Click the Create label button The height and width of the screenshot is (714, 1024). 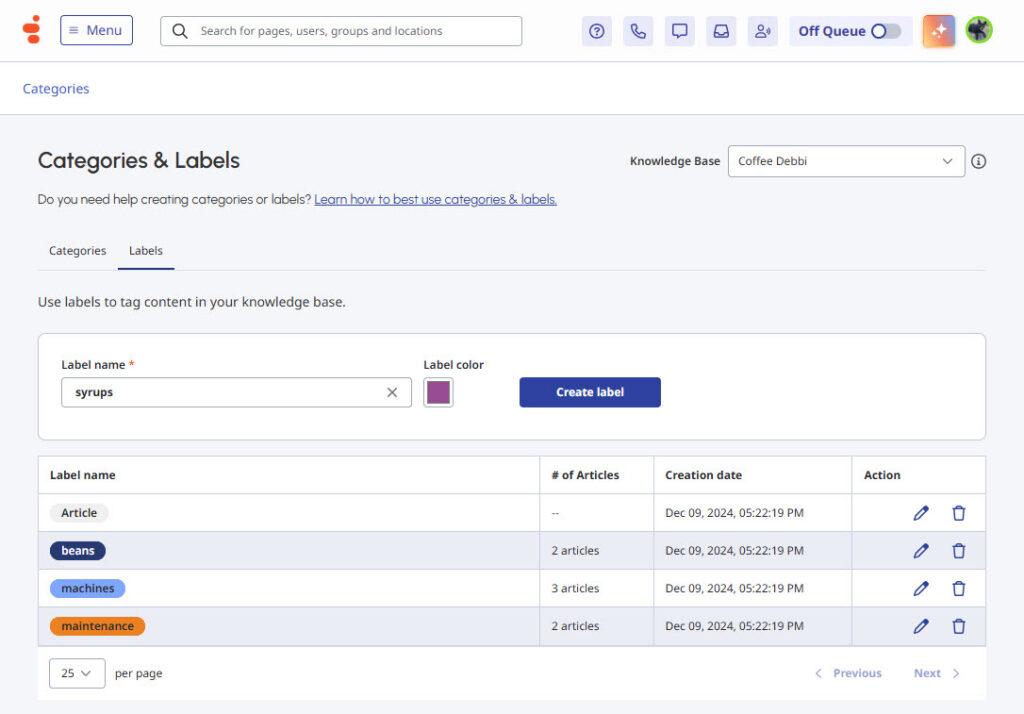pos(590,393)
